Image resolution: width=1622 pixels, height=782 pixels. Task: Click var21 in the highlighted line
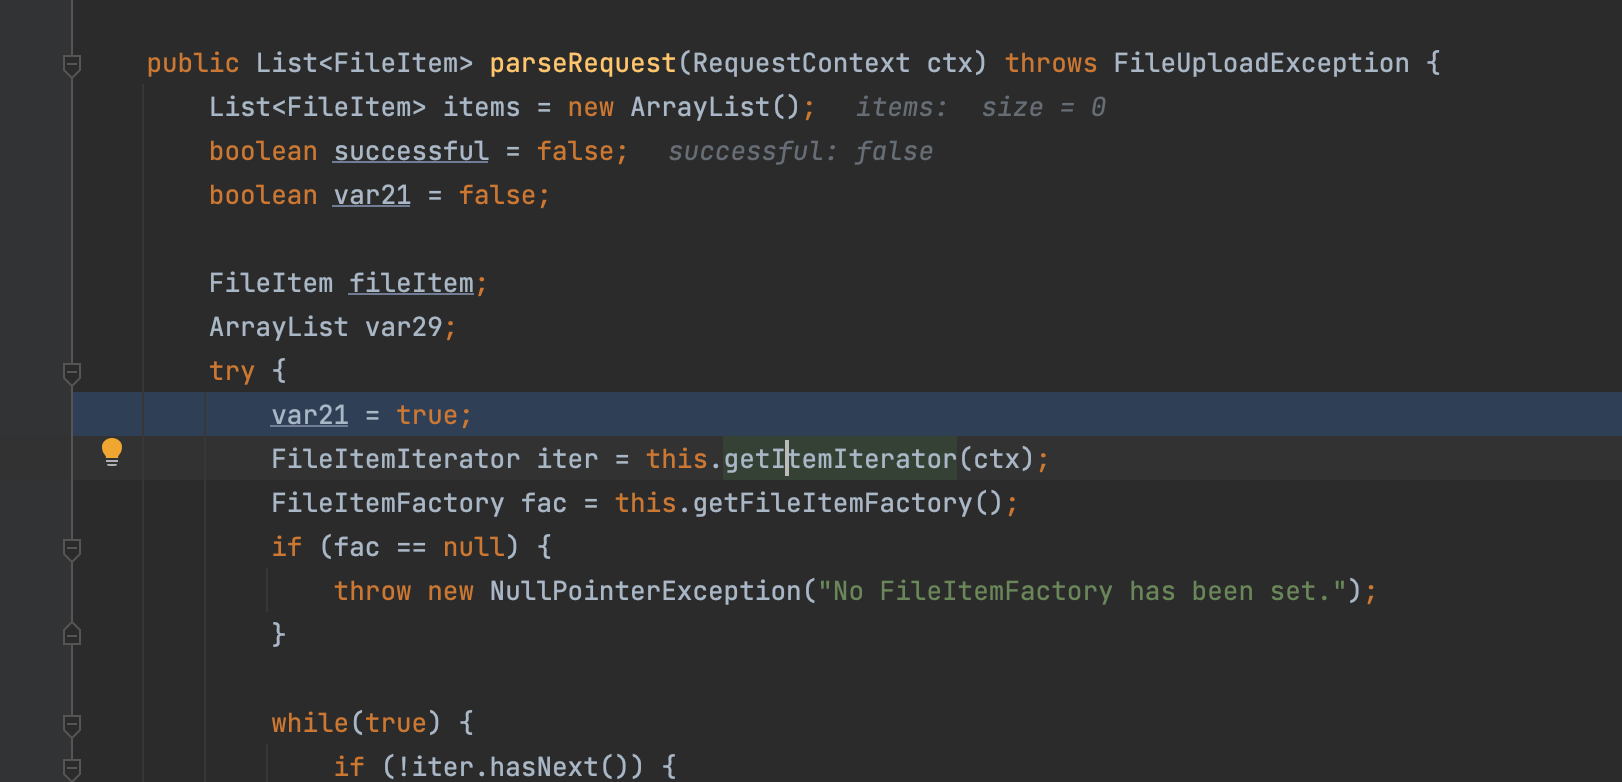(x=310, y=415)
